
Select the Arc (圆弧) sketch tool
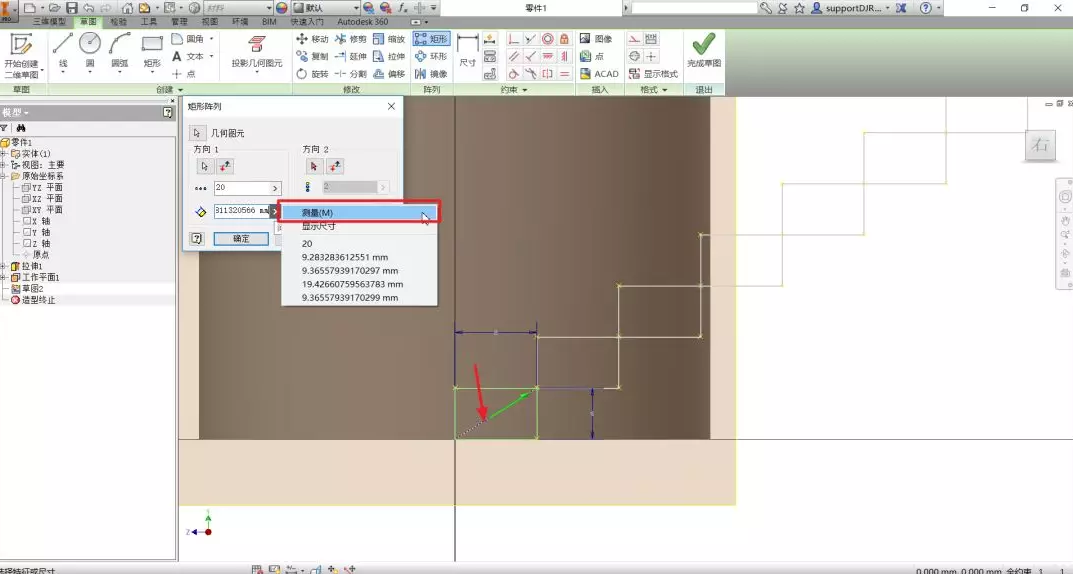point(120,52)
